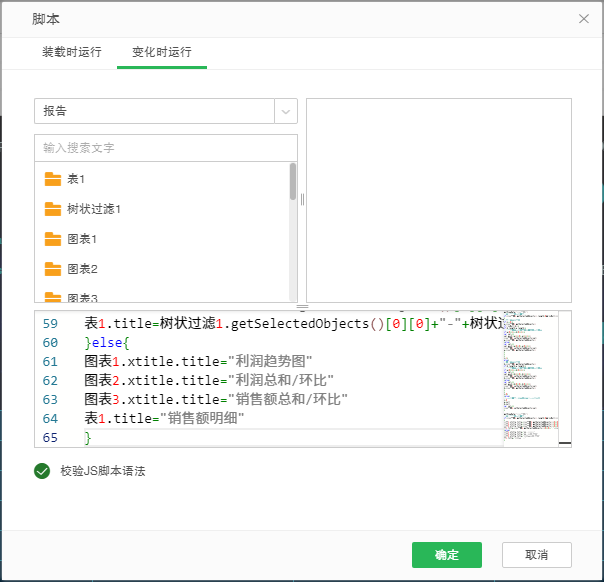The width and height of the screenshot is (604, 582).
Task: Close the 脚本 dialog with X
Action: click(584, 19)
